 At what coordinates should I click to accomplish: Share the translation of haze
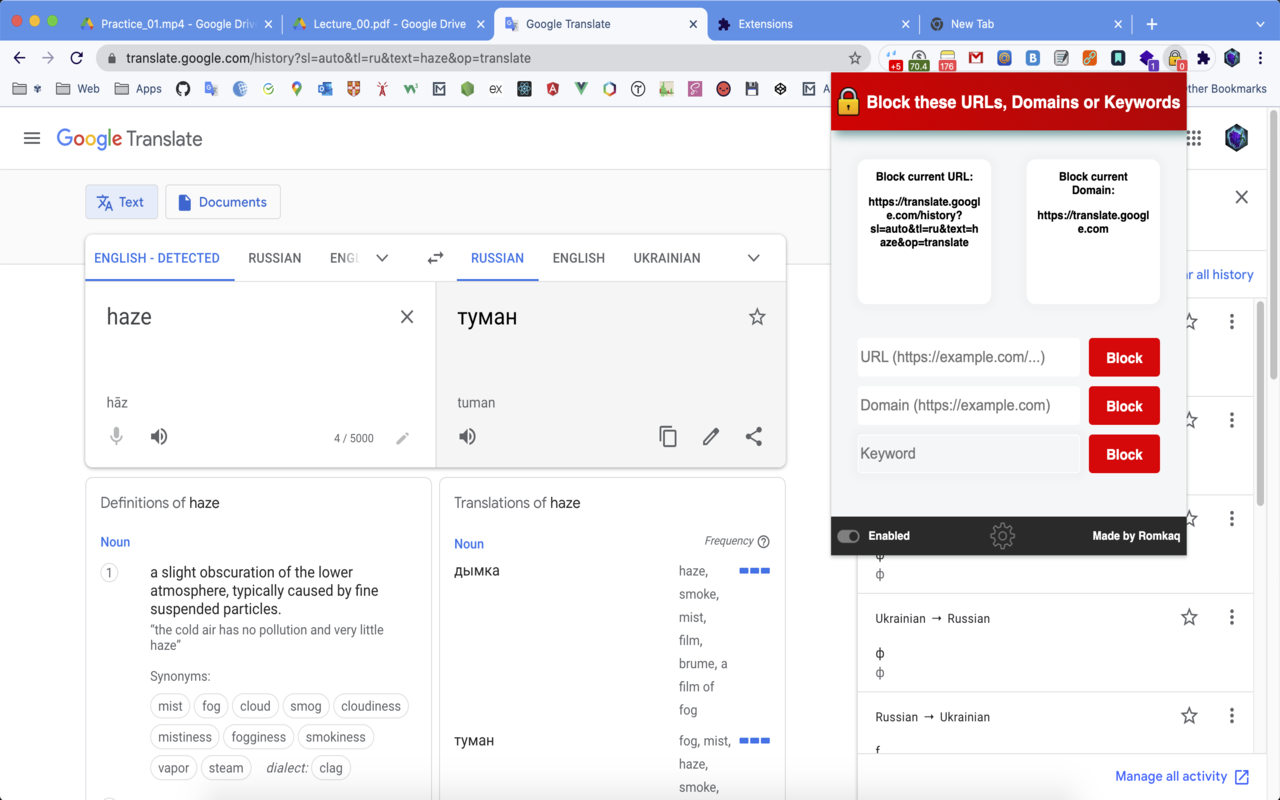754,436
